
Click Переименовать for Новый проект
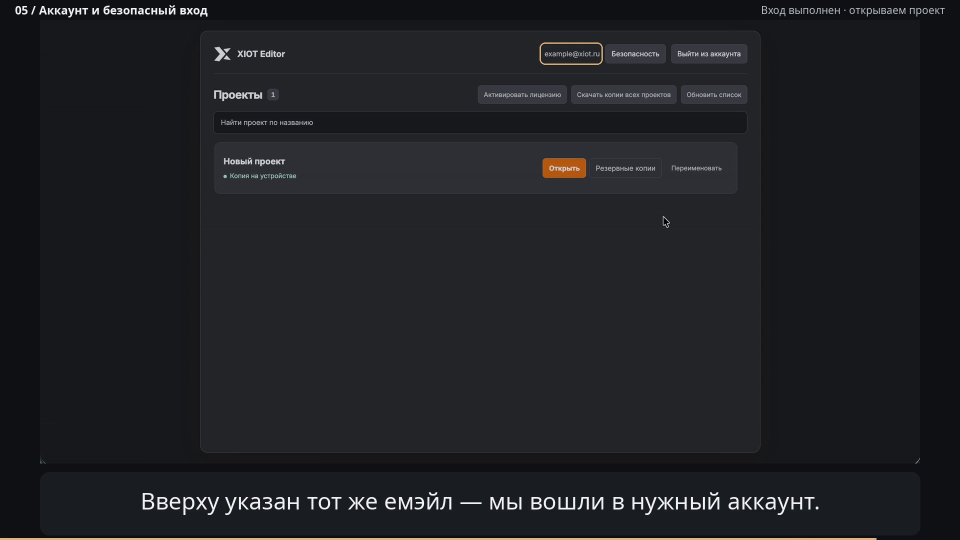(x=696, y=168)
